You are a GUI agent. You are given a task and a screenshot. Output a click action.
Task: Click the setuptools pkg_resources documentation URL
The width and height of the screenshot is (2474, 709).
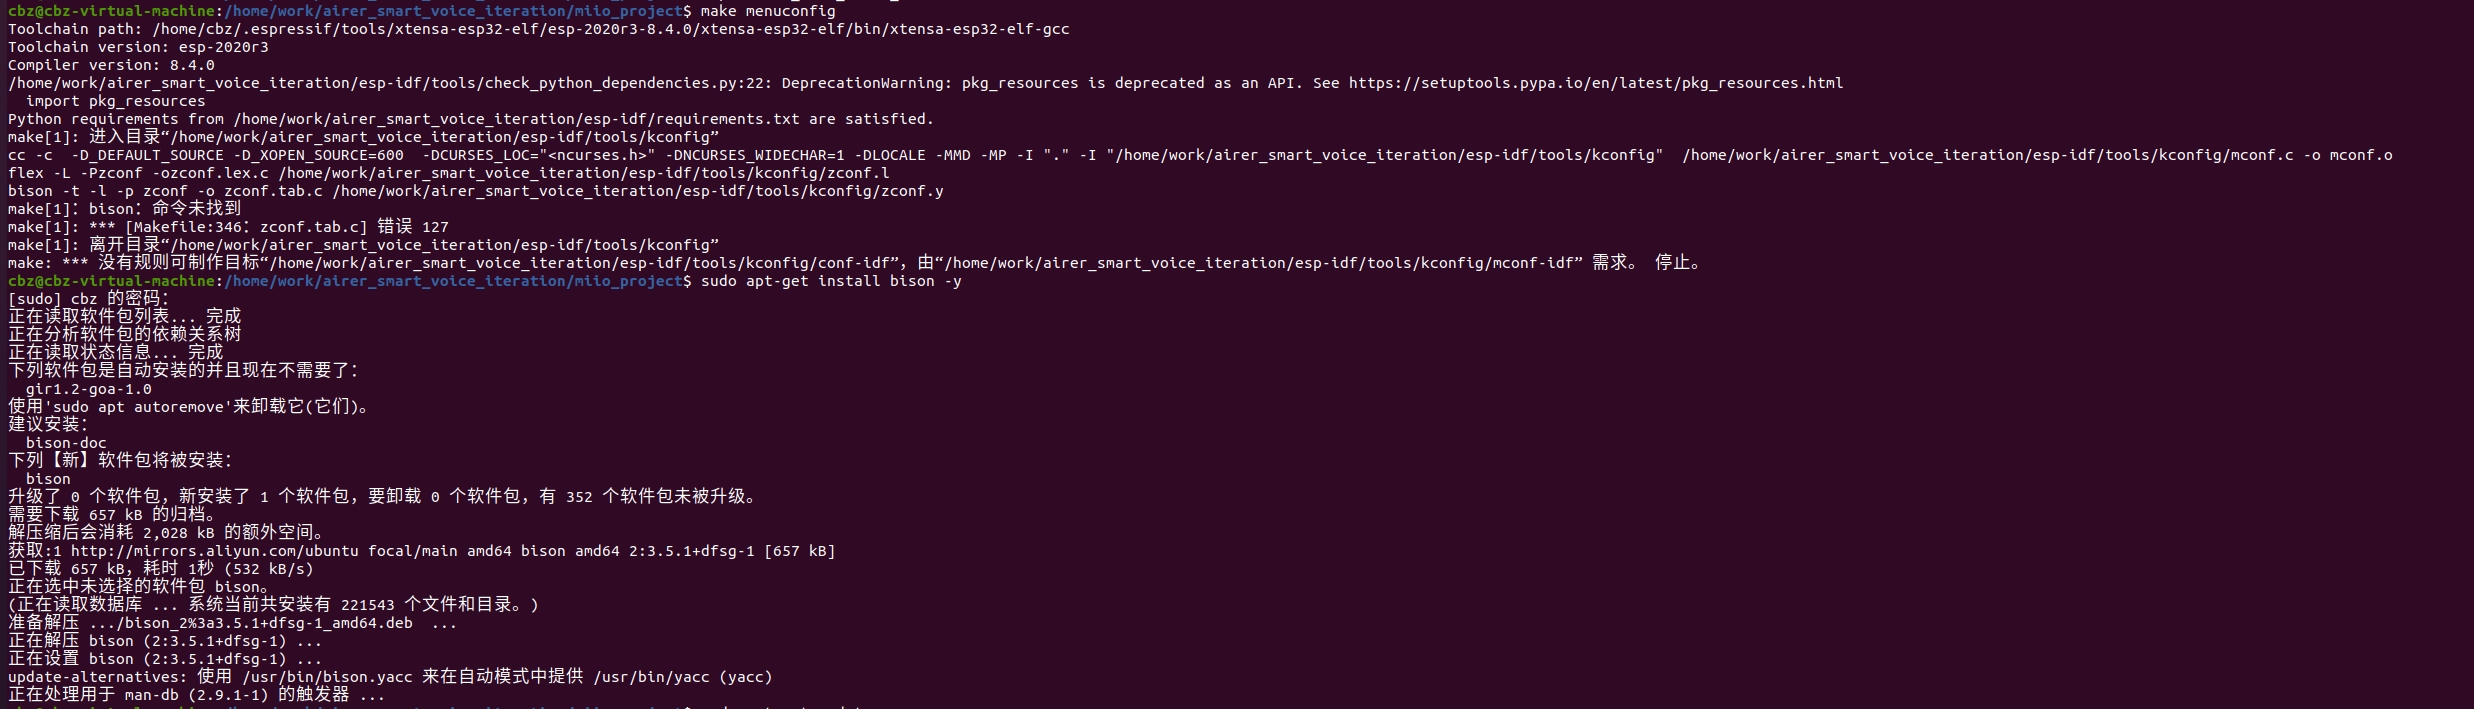tap(1595, 83)
